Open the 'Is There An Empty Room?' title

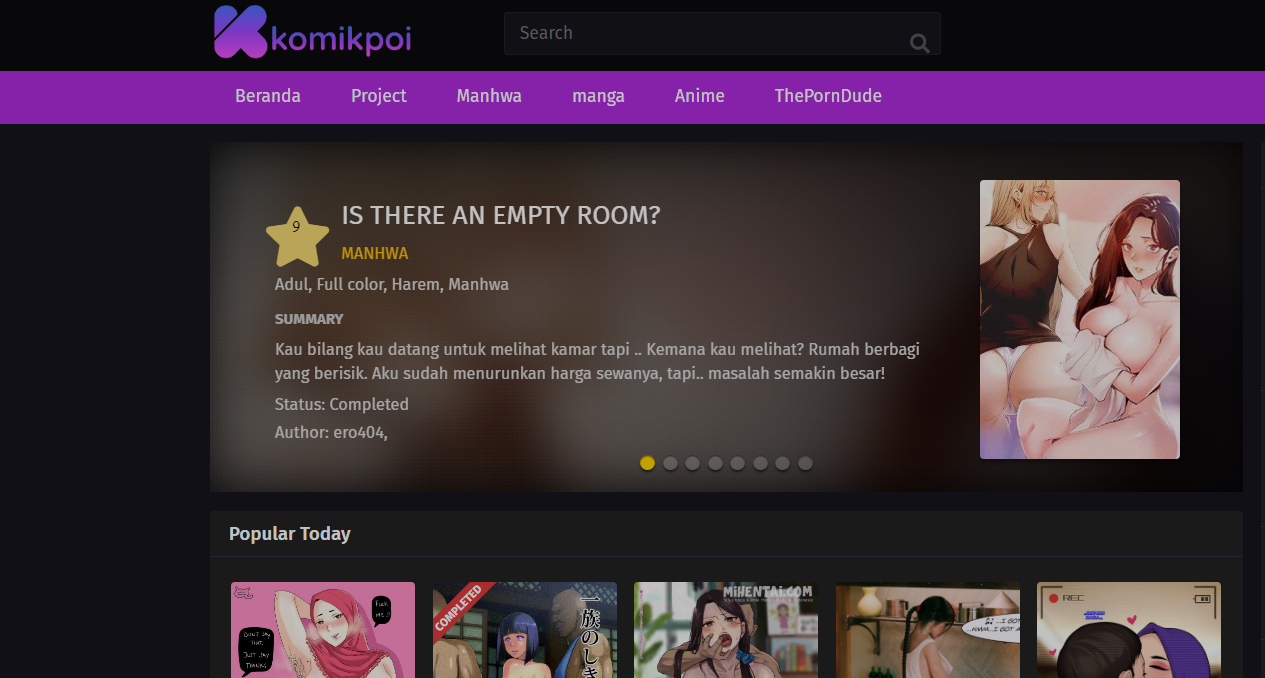point(501,215)
